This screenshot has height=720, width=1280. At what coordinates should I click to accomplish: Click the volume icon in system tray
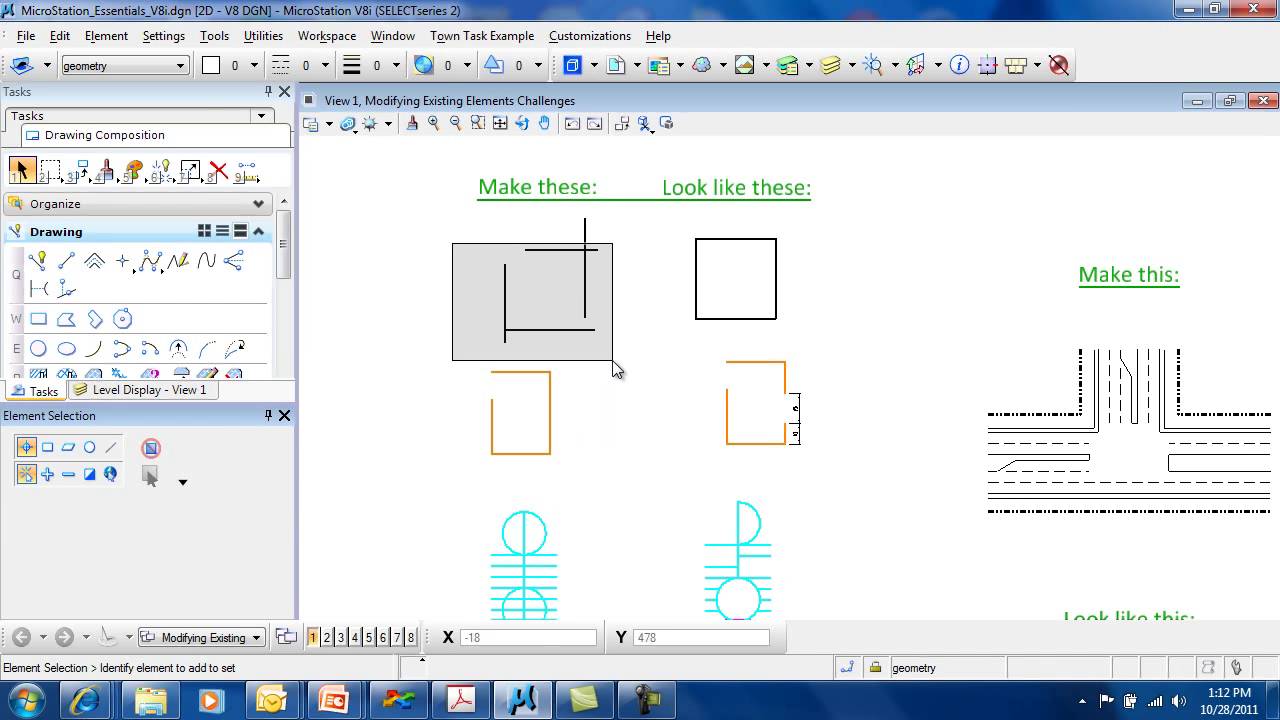point(1178,700)
